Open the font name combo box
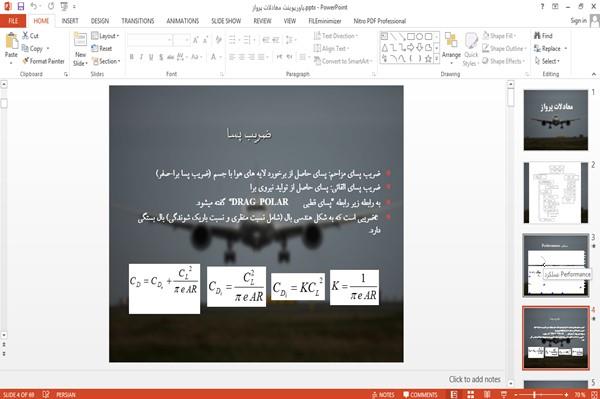The image size is (600, 399). tap(149, 40)
